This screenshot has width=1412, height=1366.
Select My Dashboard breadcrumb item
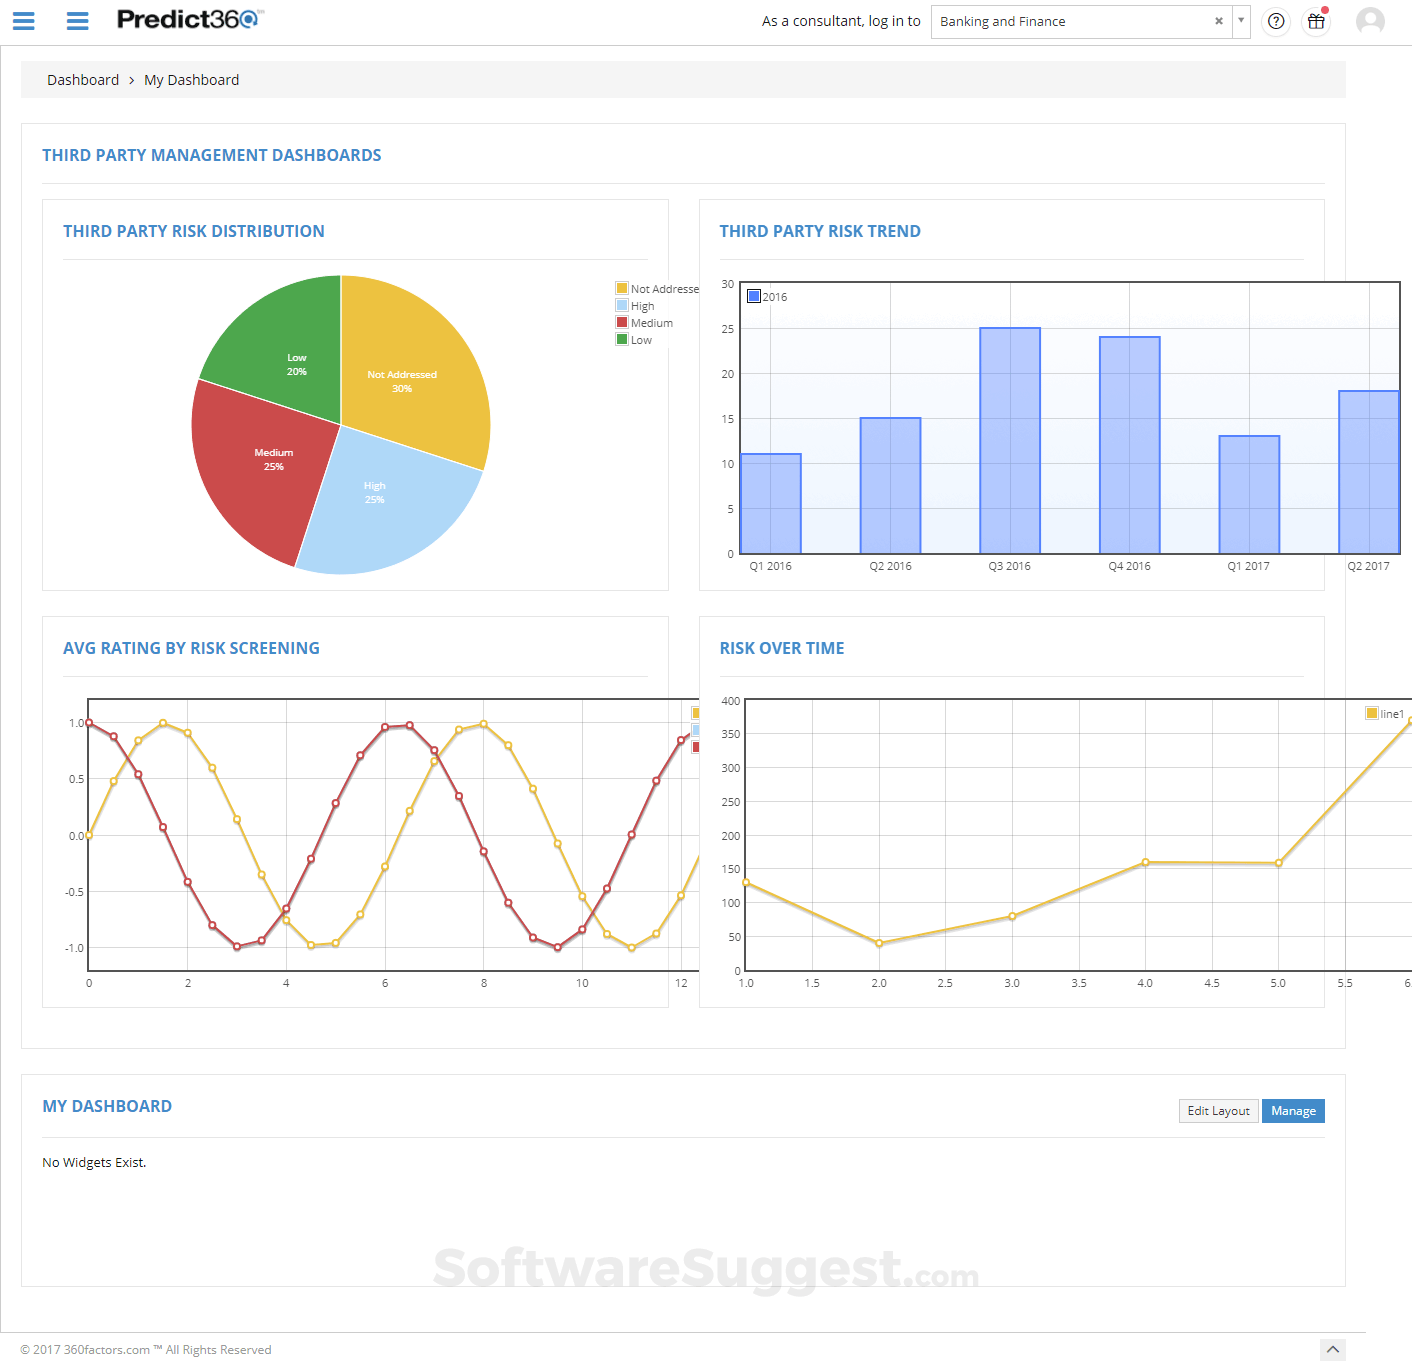[191, 79]
